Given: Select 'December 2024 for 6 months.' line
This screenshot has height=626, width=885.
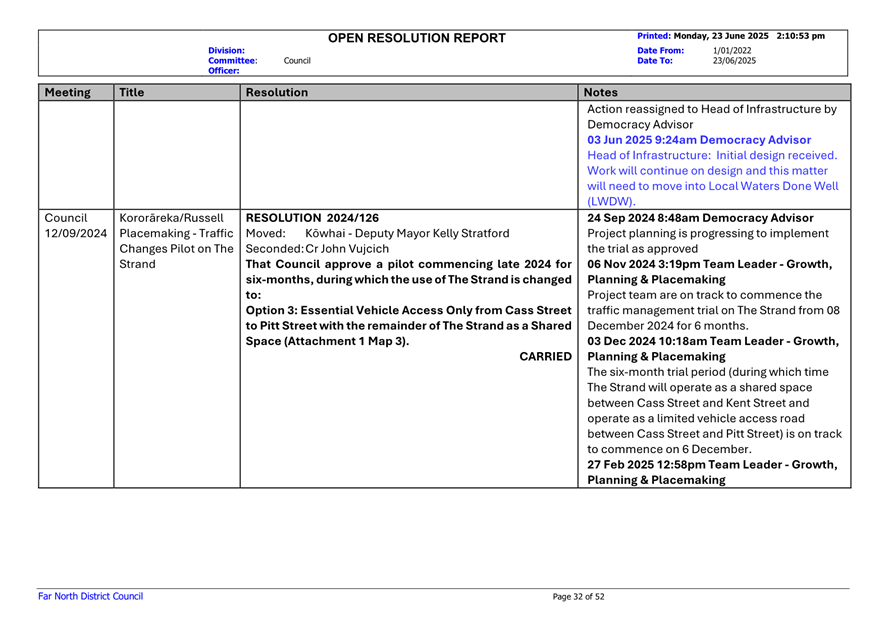Looking at the screenshot, I should 668,326.
